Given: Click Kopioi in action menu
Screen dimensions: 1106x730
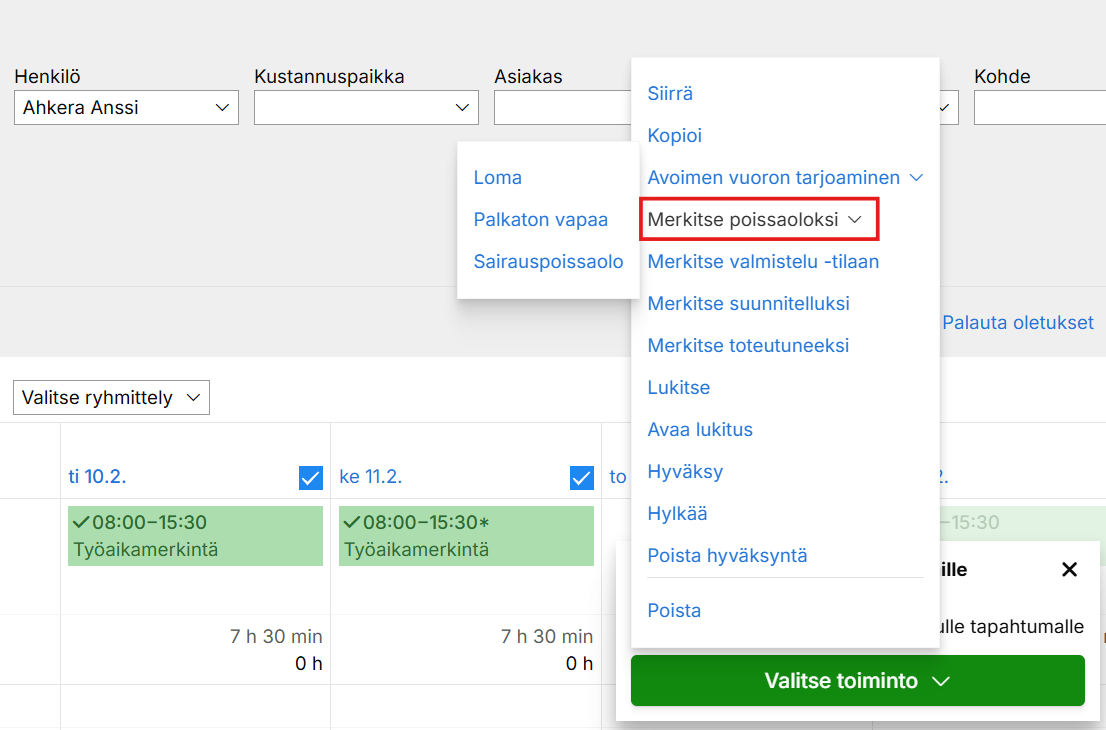Looking at the screenshot, I should click(675, 136).
